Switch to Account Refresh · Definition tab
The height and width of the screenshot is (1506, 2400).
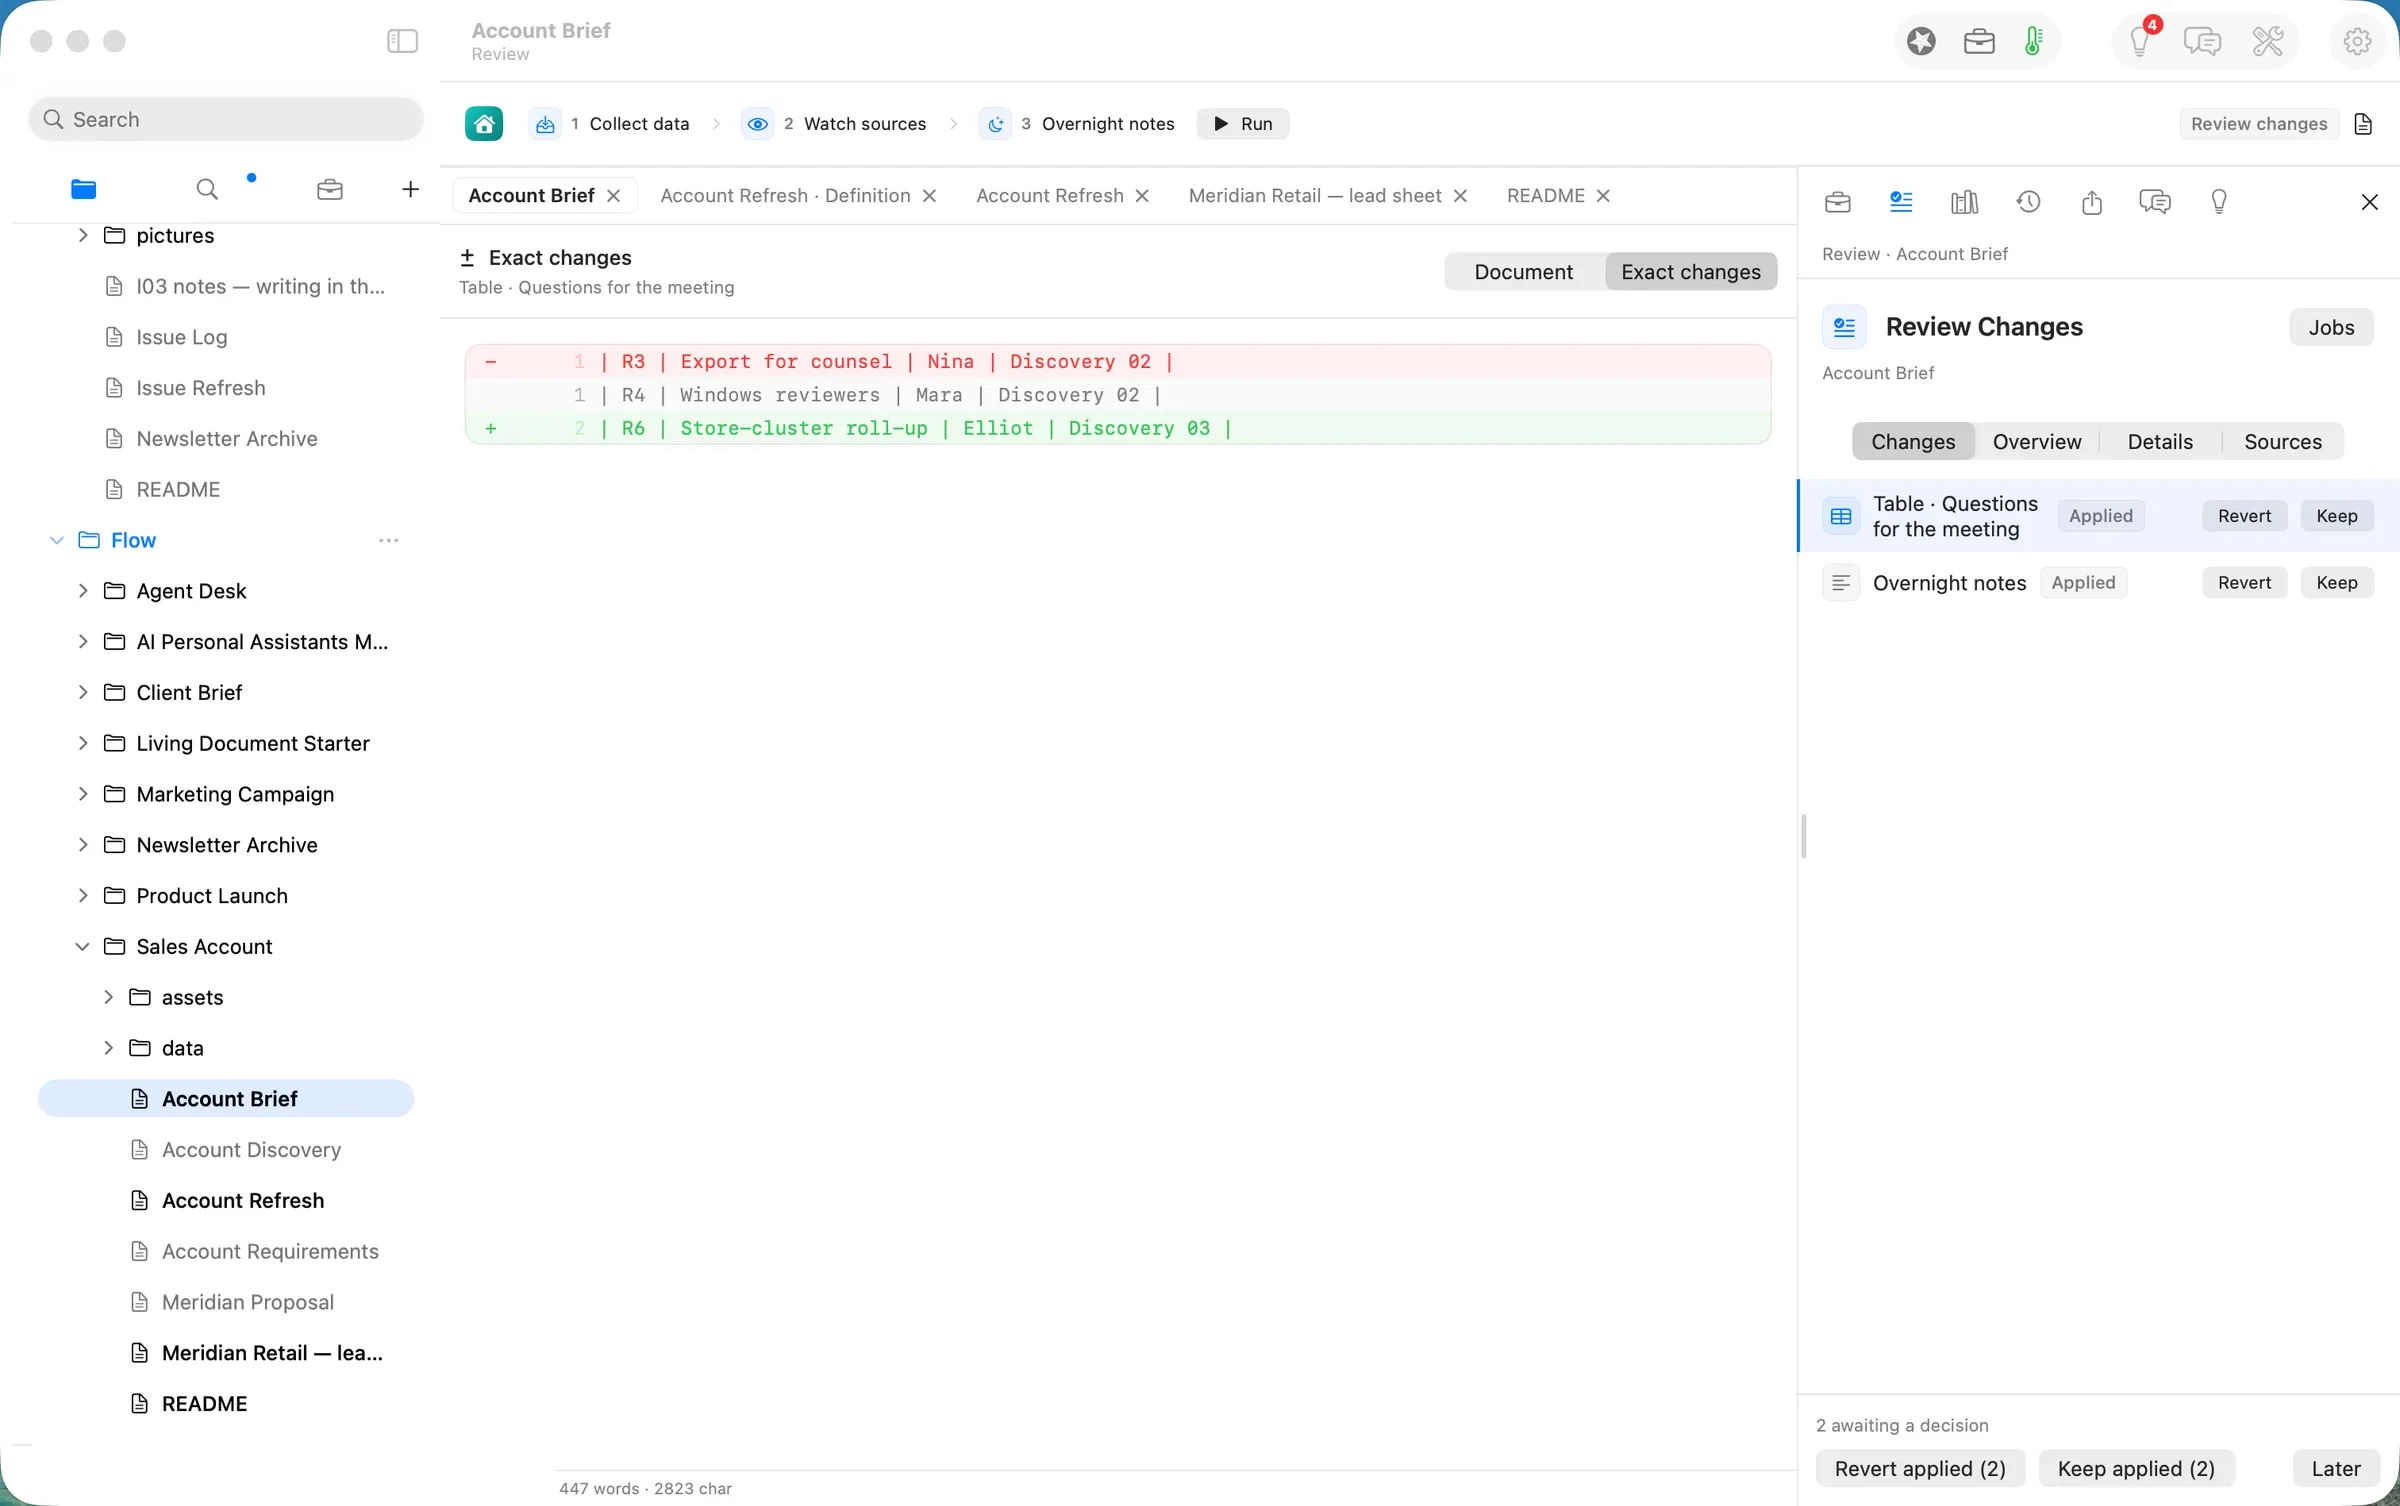(785, 196)
